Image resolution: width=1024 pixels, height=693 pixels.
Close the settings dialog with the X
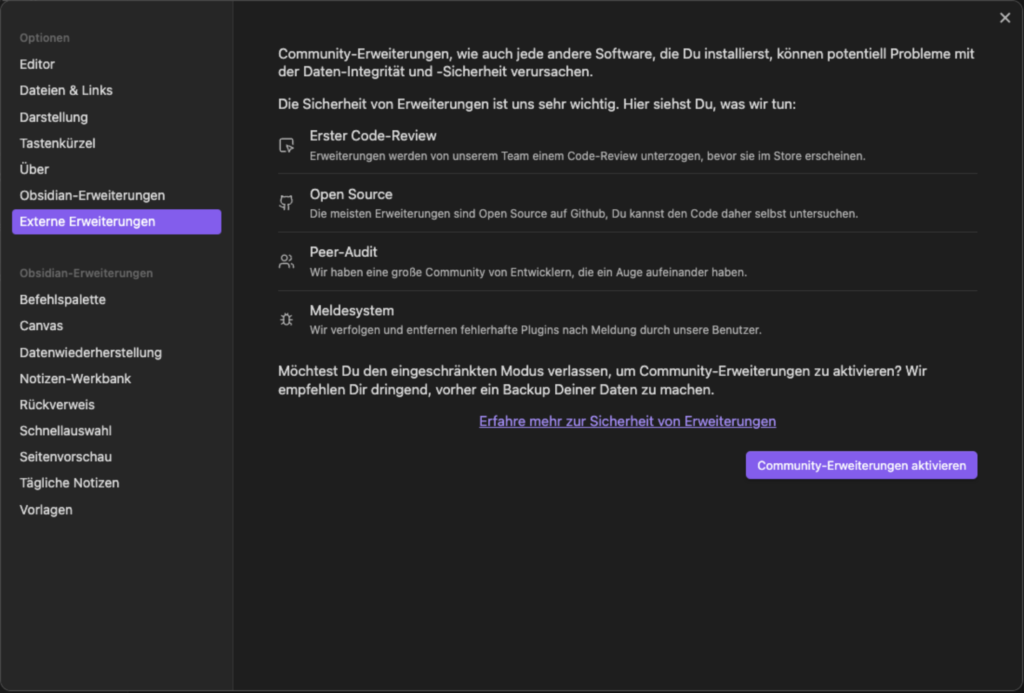[1005, 18]
